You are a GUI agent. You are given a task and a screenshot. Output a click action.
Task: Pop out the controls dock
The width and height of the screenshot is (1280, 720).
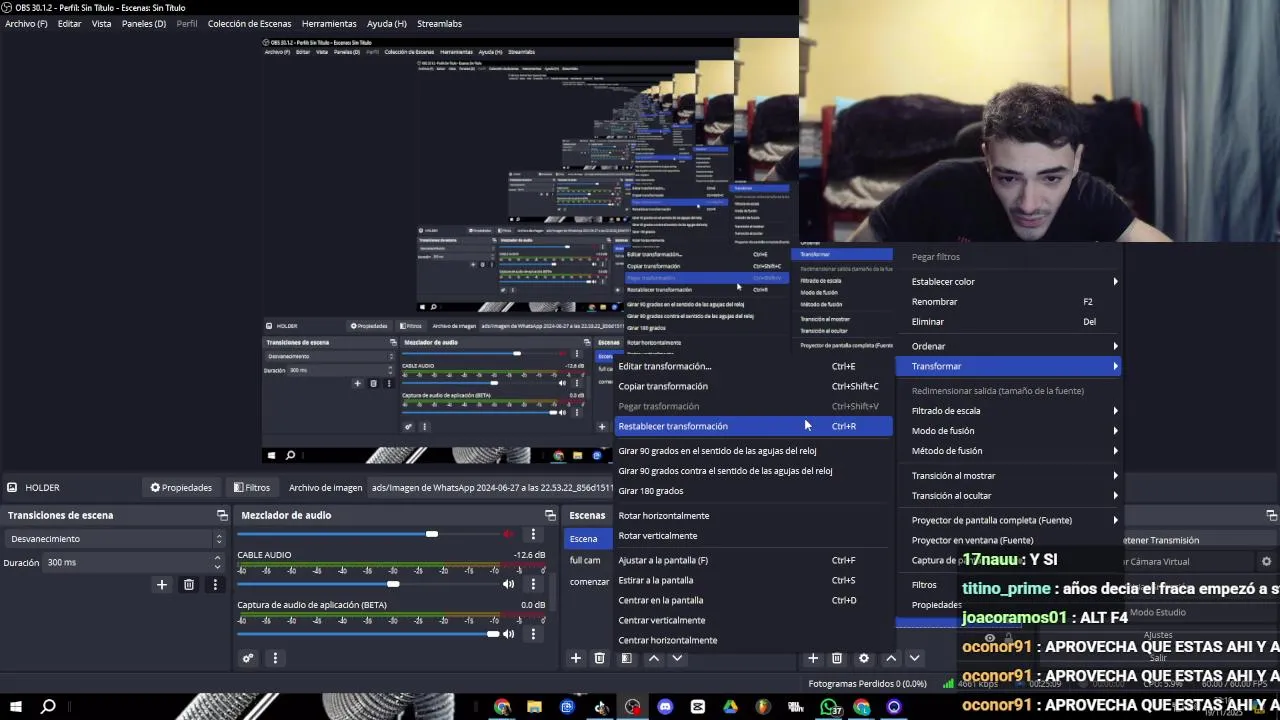pos(1271,515)
